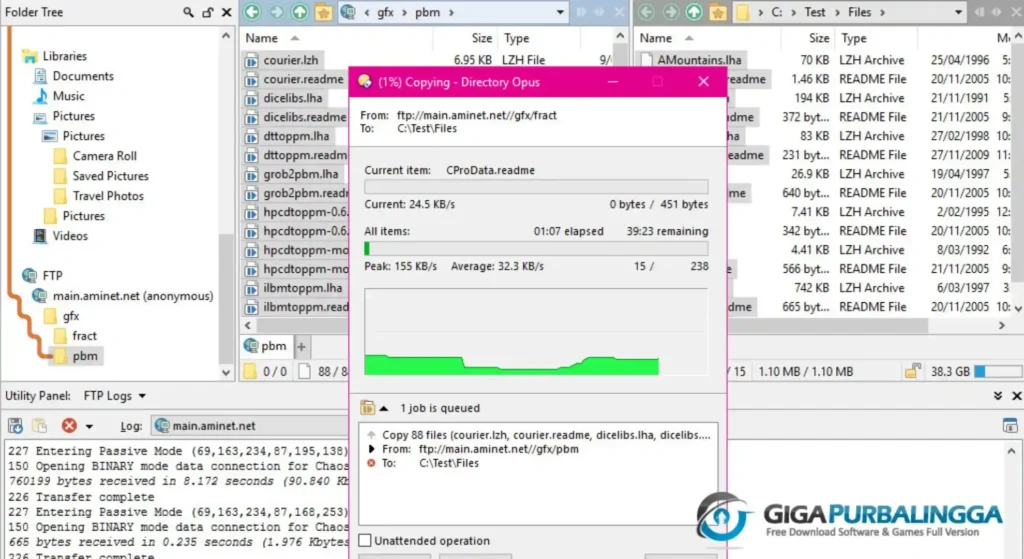Remove queued job with red X icon
This screenshot has height=559, width=1024.
click(x=372, y=463)
